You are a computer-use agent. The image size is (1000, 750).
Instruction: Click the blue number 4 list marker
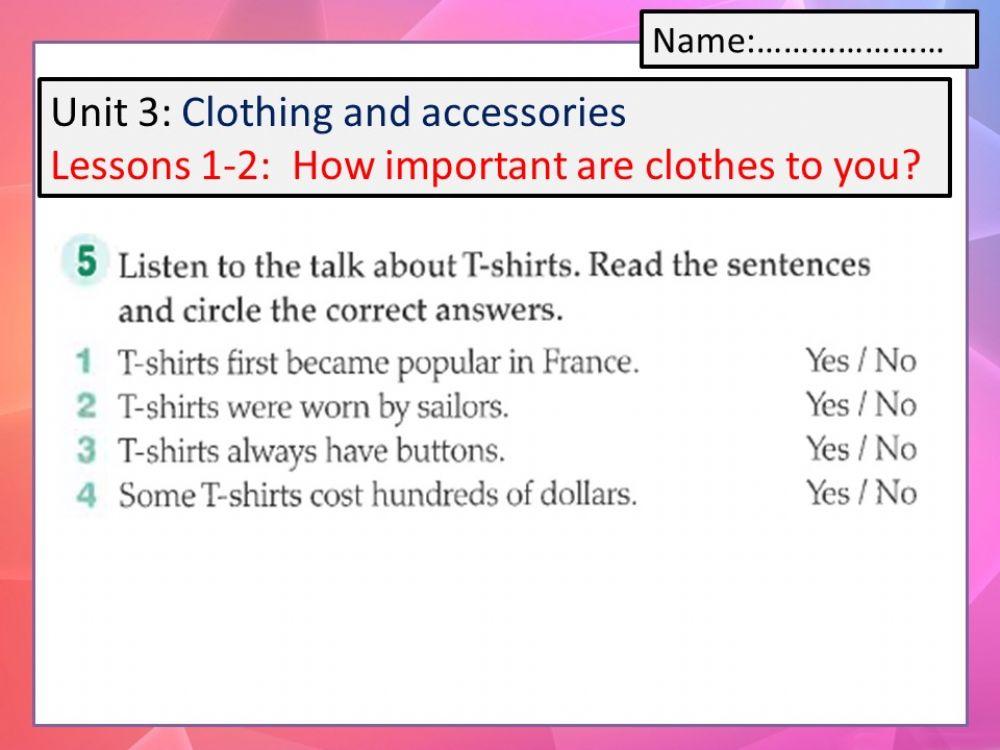[x=87, y=495]
